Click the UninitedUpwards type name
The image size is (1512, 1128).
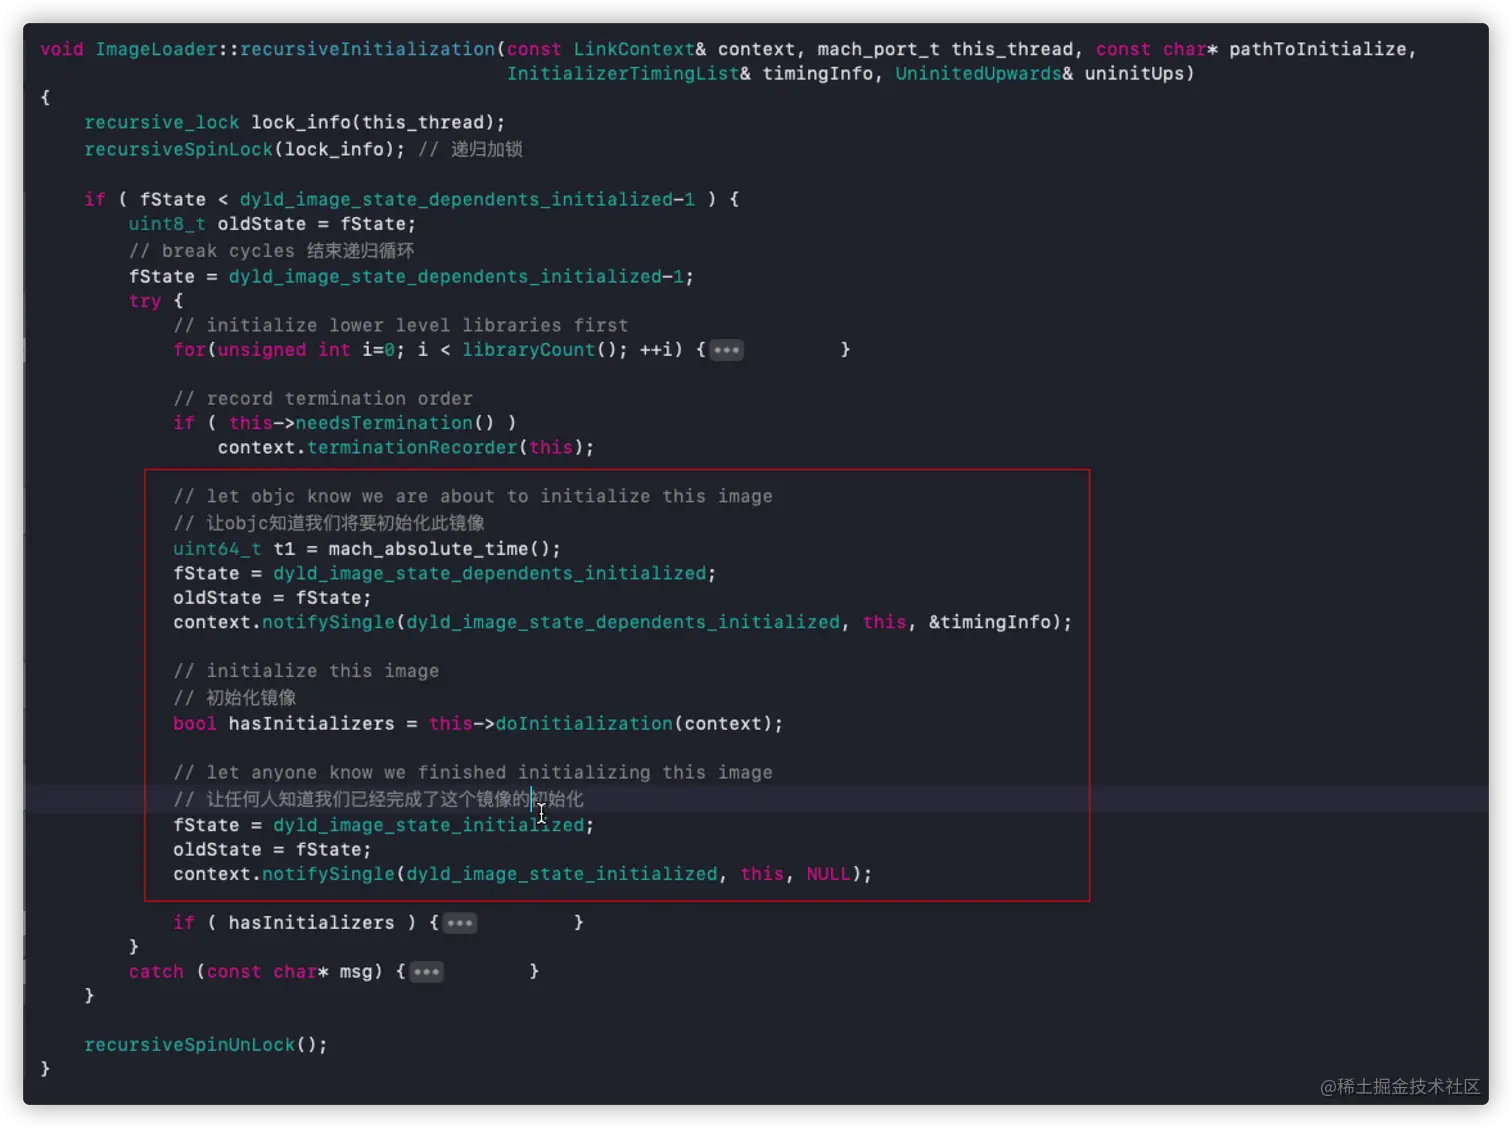[977, 73]
